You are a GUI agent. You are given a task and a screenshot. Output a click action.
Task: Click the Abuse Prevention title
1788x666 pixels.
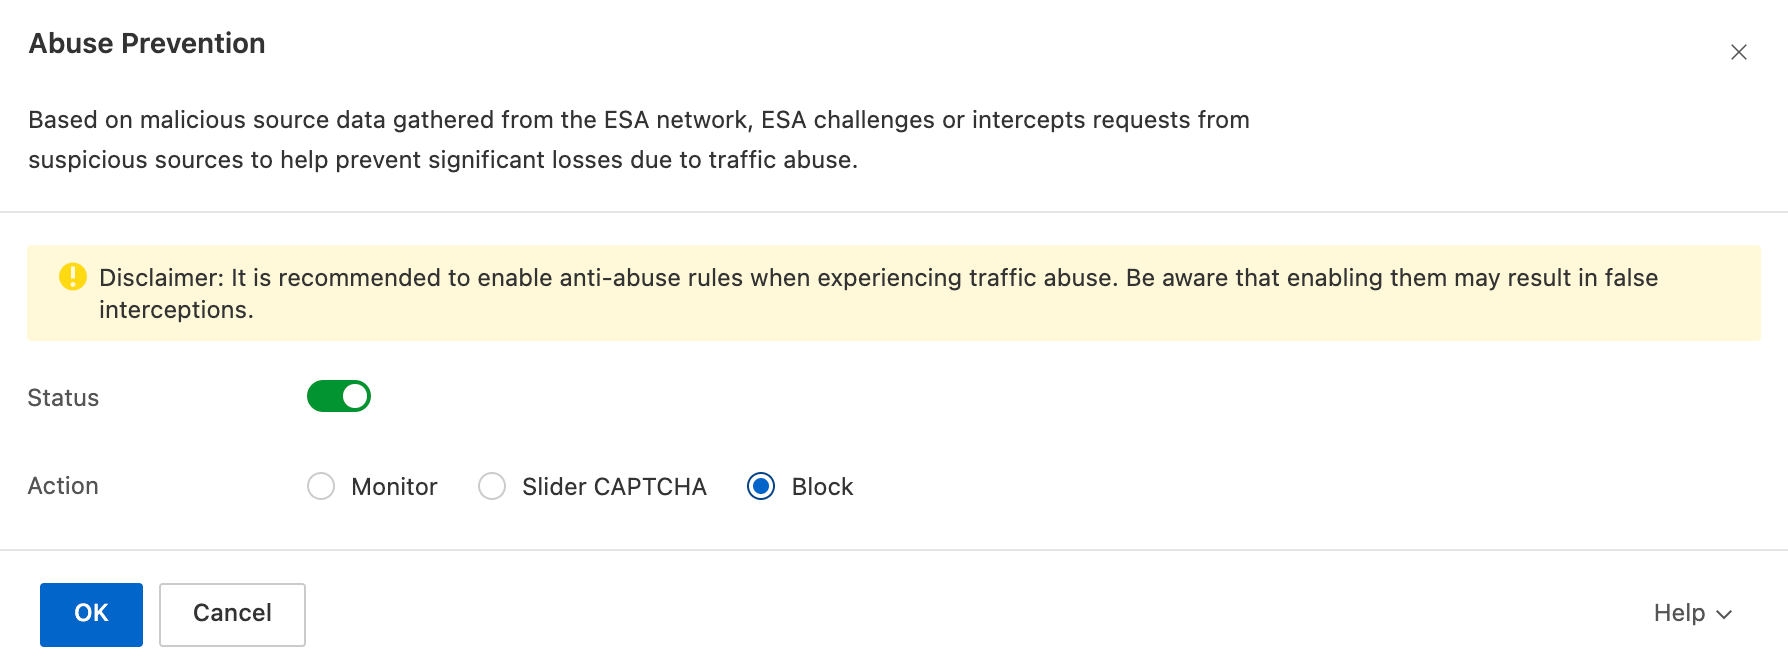tap(147, 44)
